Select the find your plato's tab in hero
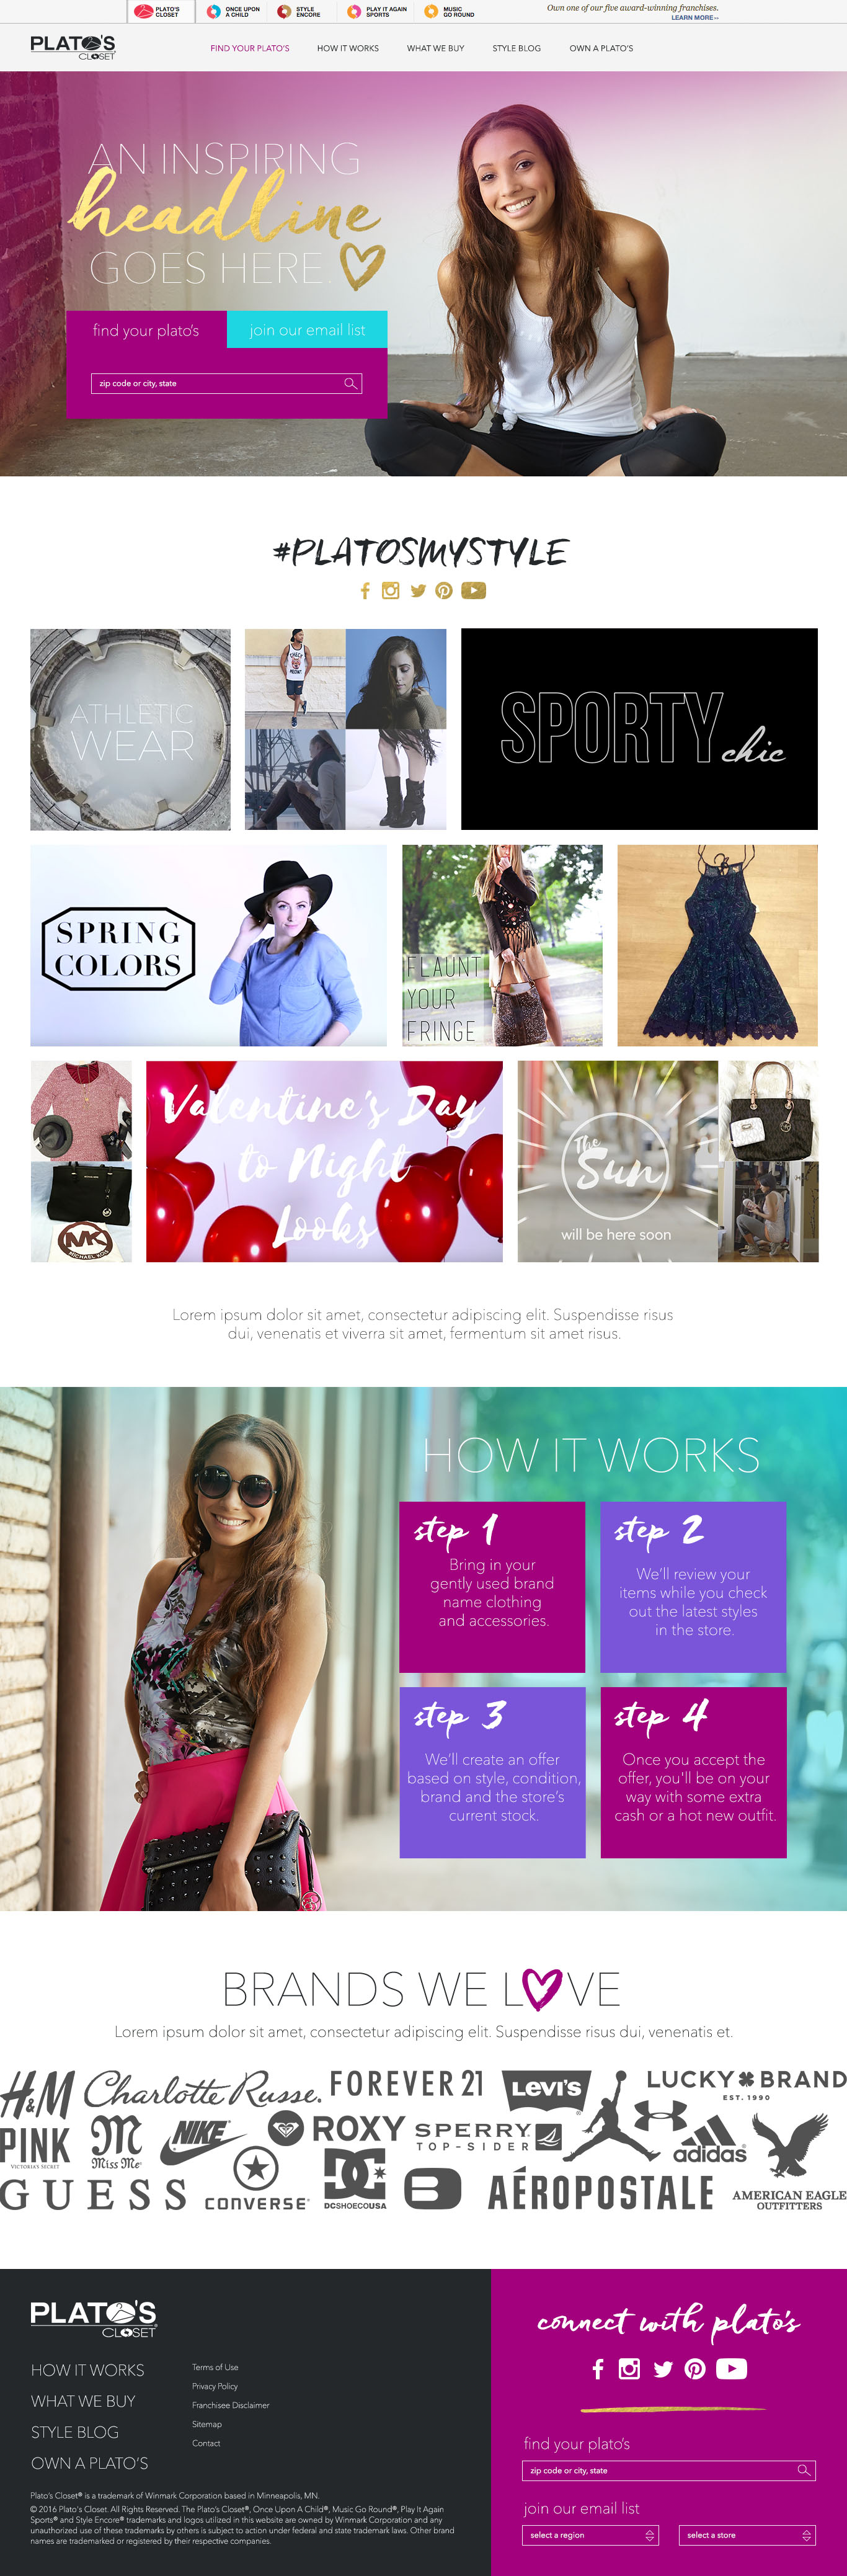The image size is (847, 2576). (146, 330)
